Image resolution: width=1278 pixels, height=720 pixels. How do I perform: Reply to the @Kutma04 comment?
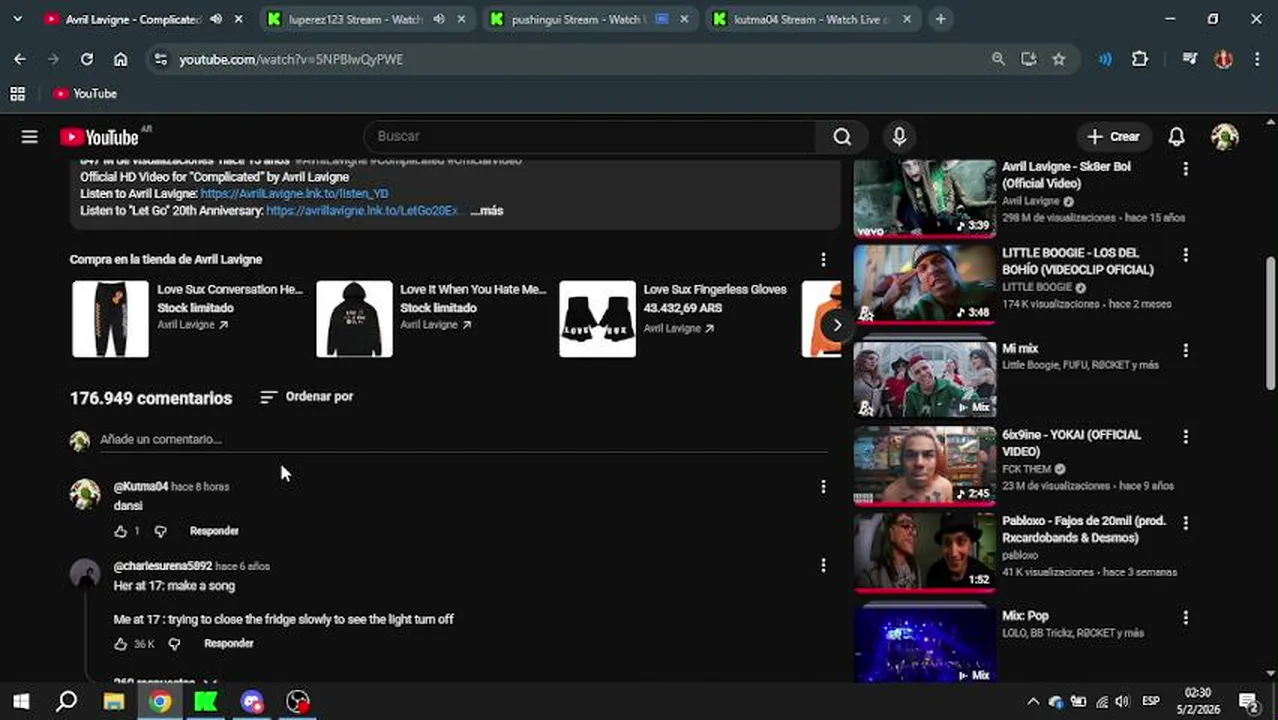[x=214, y=531]
